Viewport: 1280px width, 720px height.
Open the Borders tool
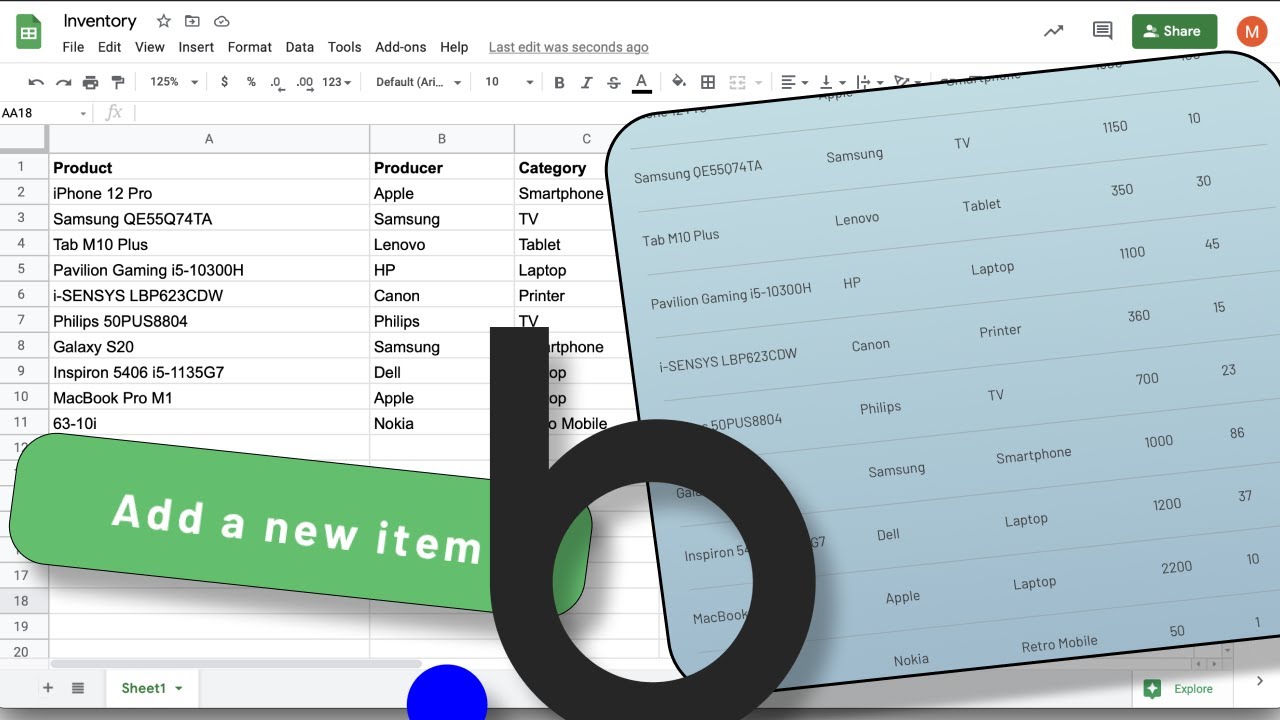(x=708, y=82)
